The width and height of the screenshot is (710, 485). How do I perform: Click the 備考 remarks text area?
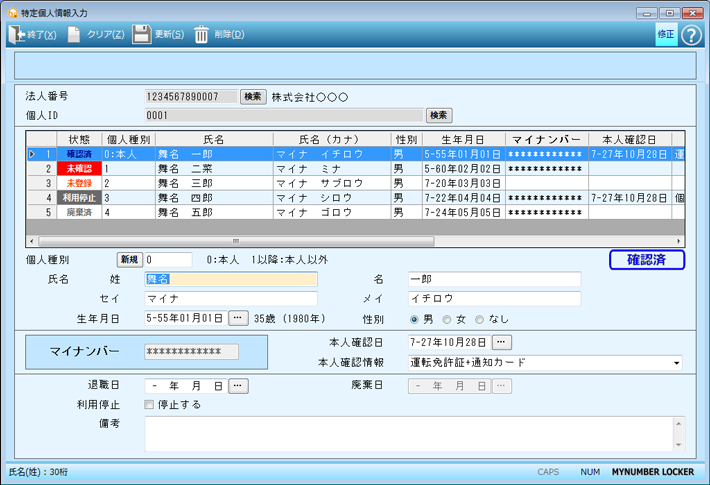[410, 433]
